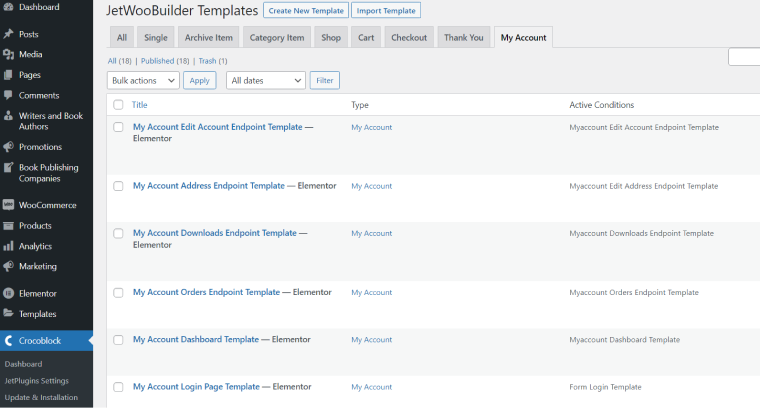Click the Trash (1) filter link
Screen dimensions: 760x408
tap(213, 61)
